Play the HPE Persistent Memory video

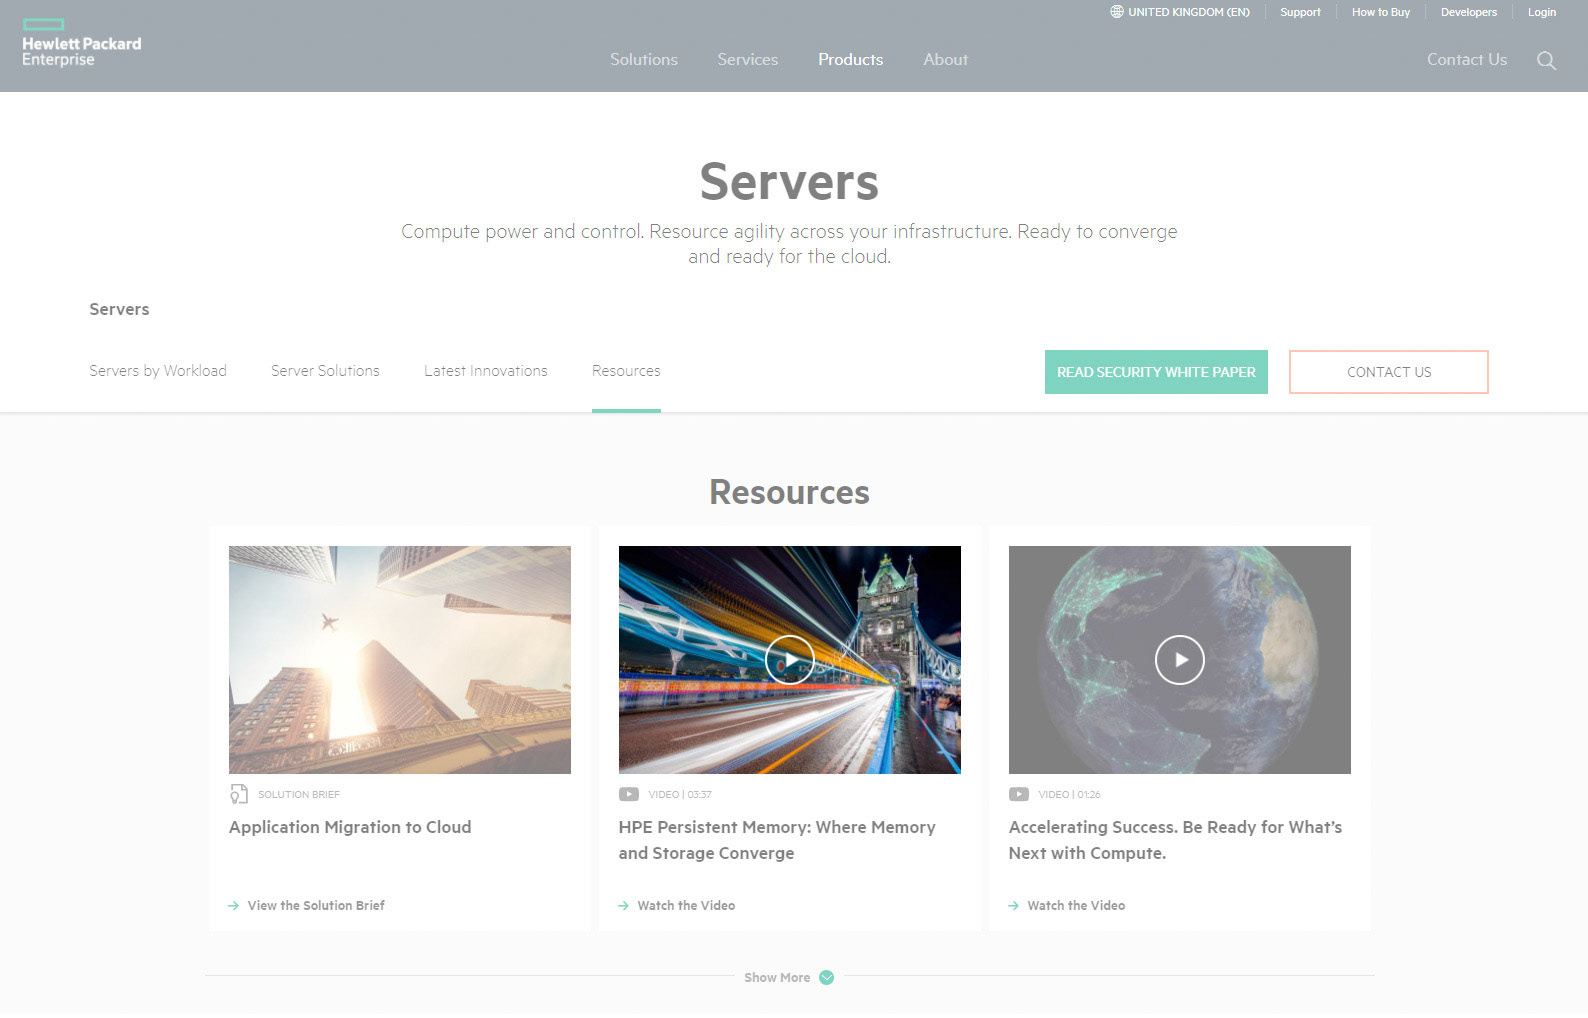point(789,660)
